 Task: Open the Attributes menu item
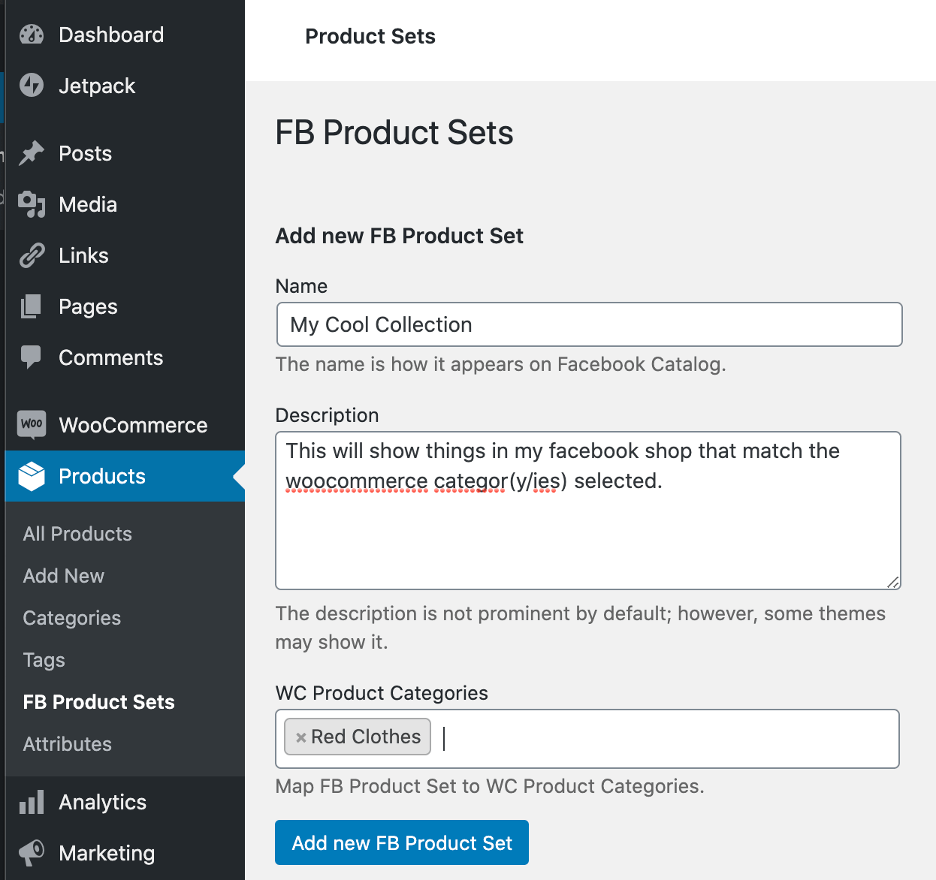point(67,744)
